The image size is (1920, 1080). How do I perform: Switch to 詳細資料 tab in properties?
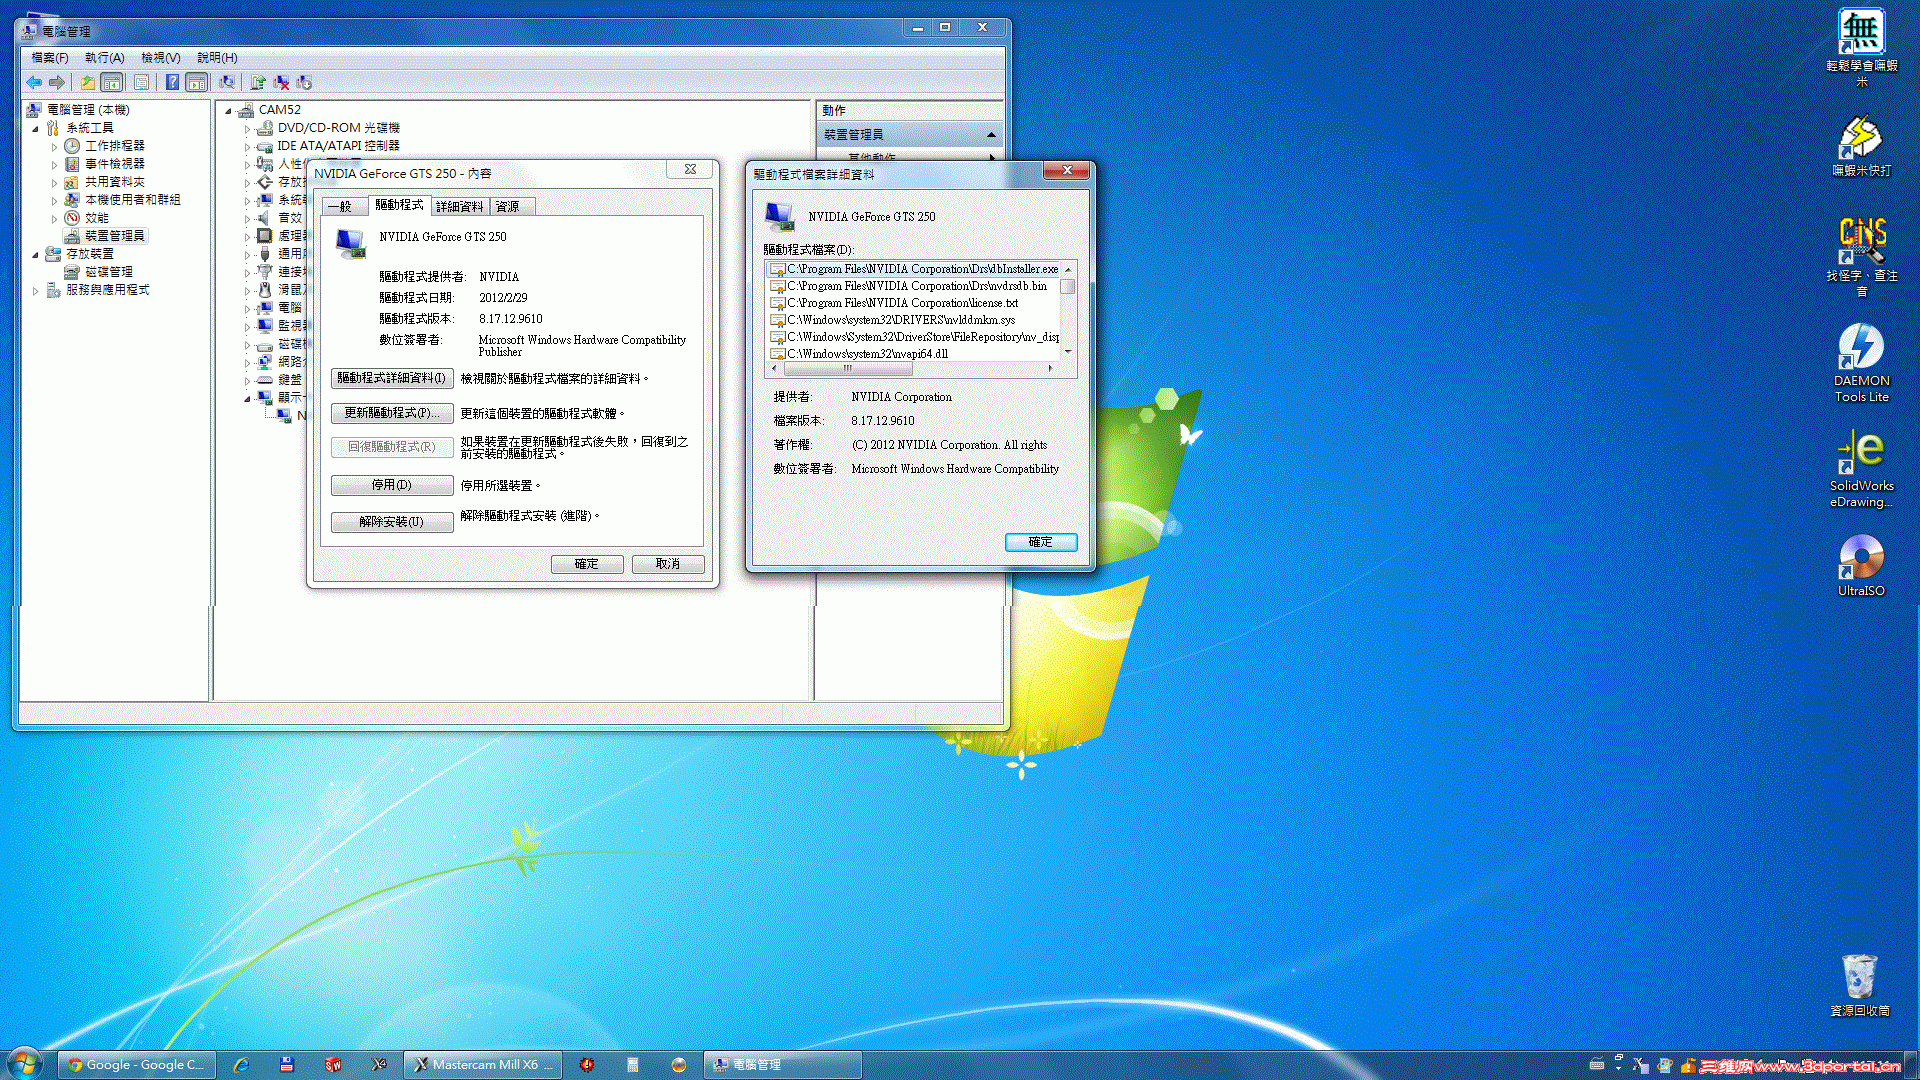pos(459,207)
